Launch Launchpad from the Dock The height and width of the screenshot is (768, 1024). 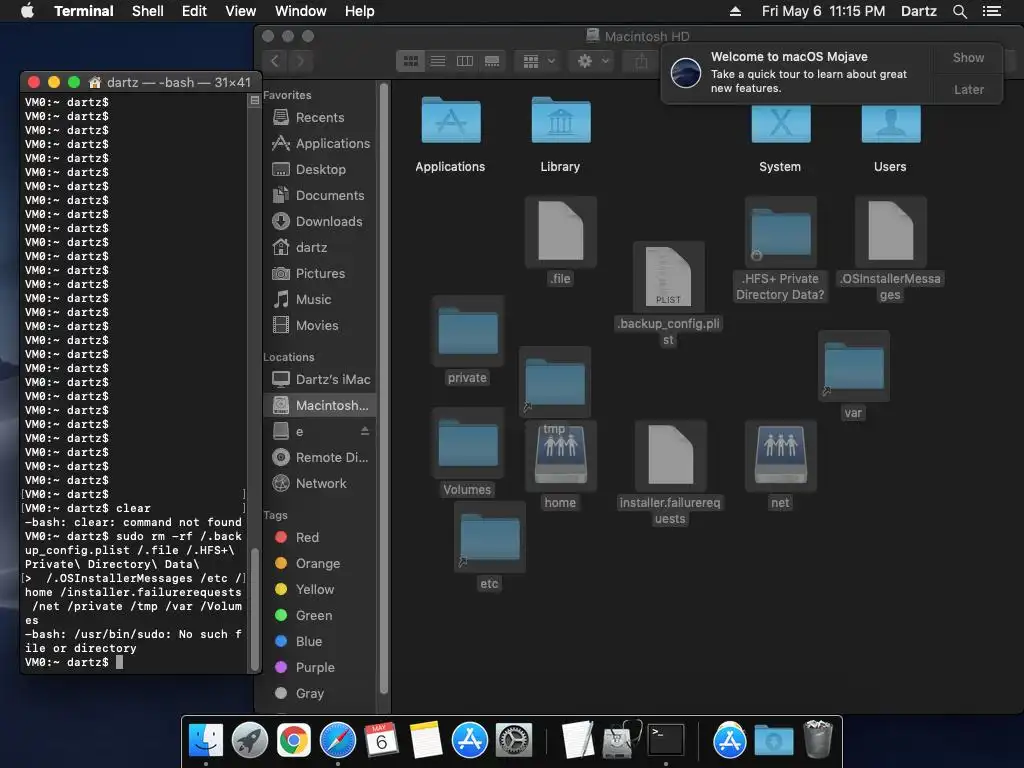(249, 741)
